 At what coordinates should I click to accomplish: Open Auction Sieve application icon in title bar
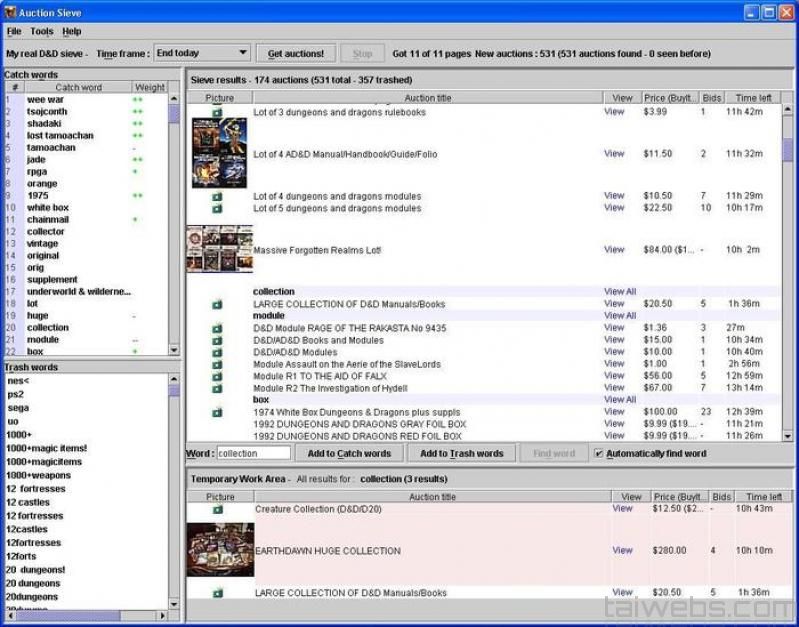click(x=9, y=12)
